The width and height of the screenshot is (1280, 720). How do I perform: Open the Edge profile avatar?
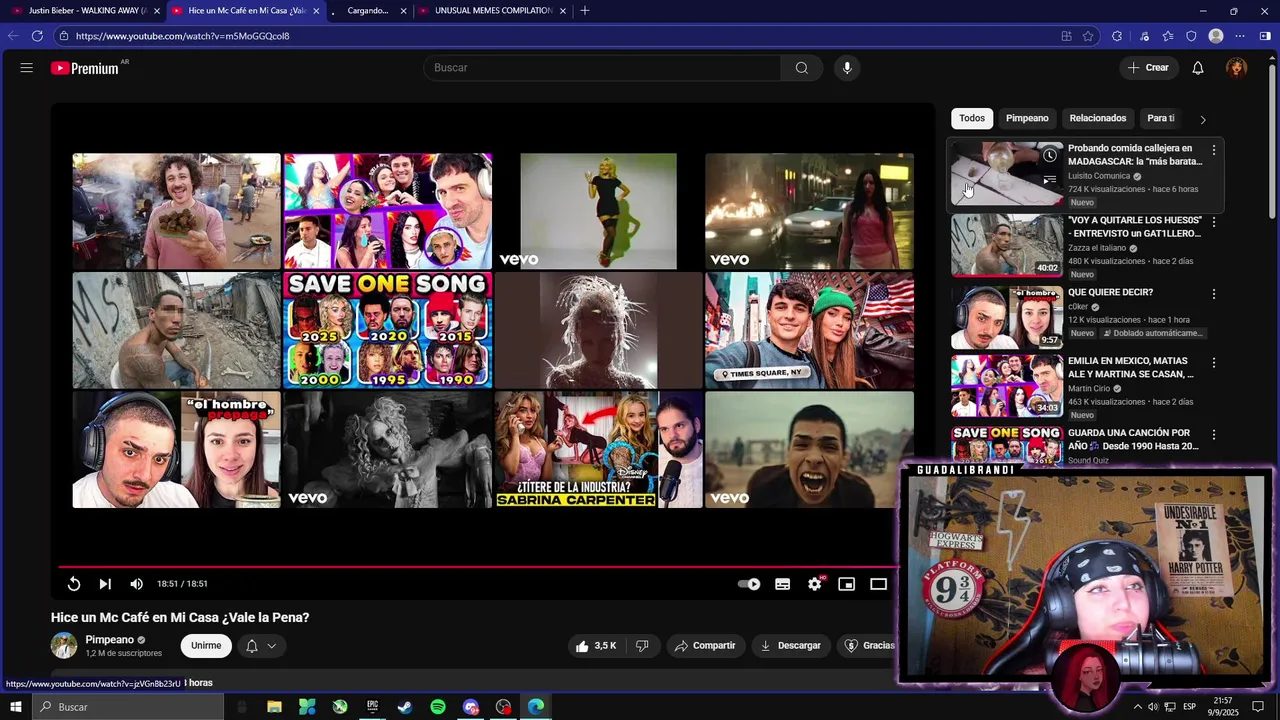click(x=1216, y=36)
